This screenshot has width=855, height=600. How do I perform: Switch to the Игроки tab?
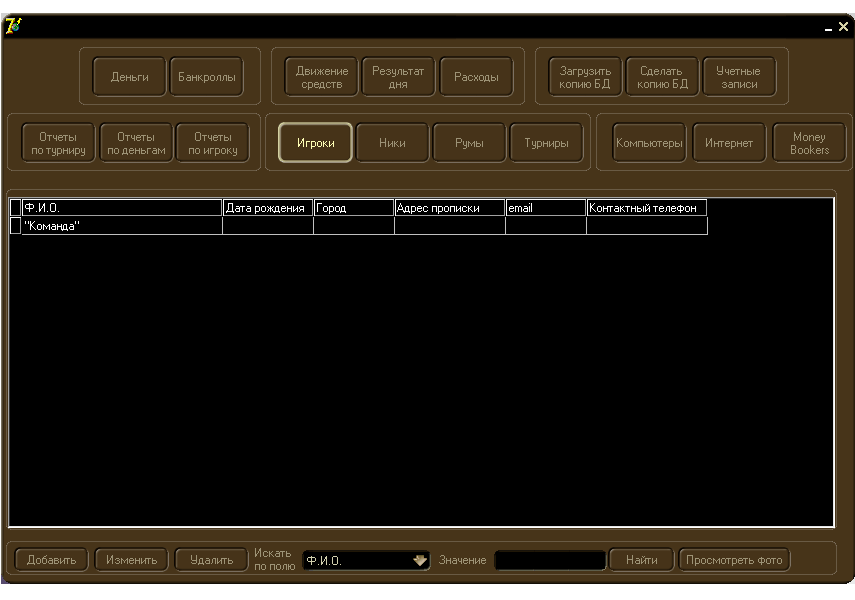[315, 143]
